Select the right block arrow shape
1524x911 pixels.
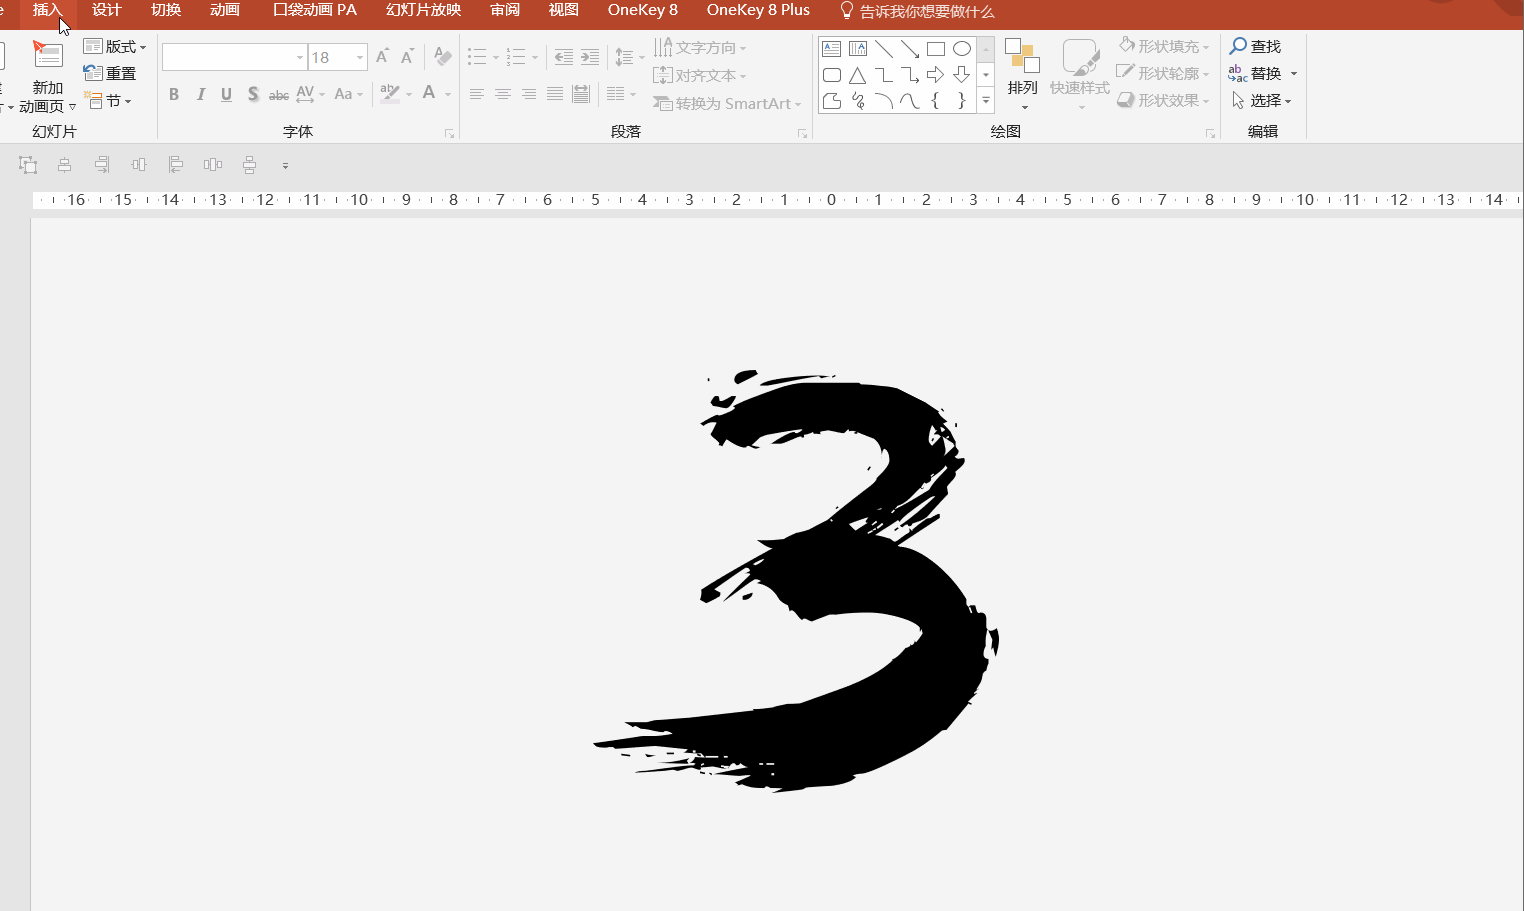(936, 75)
